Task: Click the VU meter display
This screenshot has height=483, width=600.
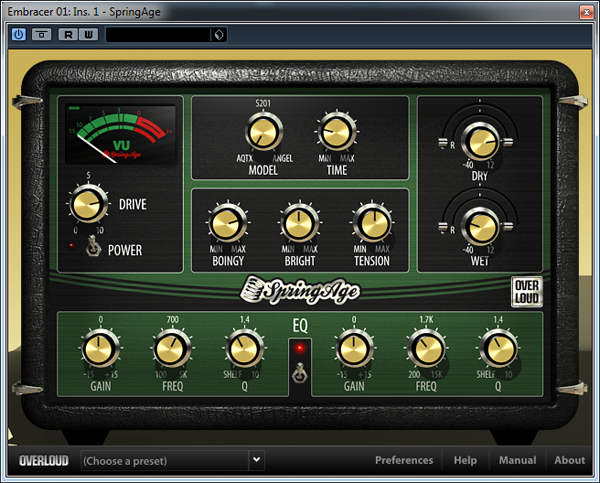Action: click(121, 134)
